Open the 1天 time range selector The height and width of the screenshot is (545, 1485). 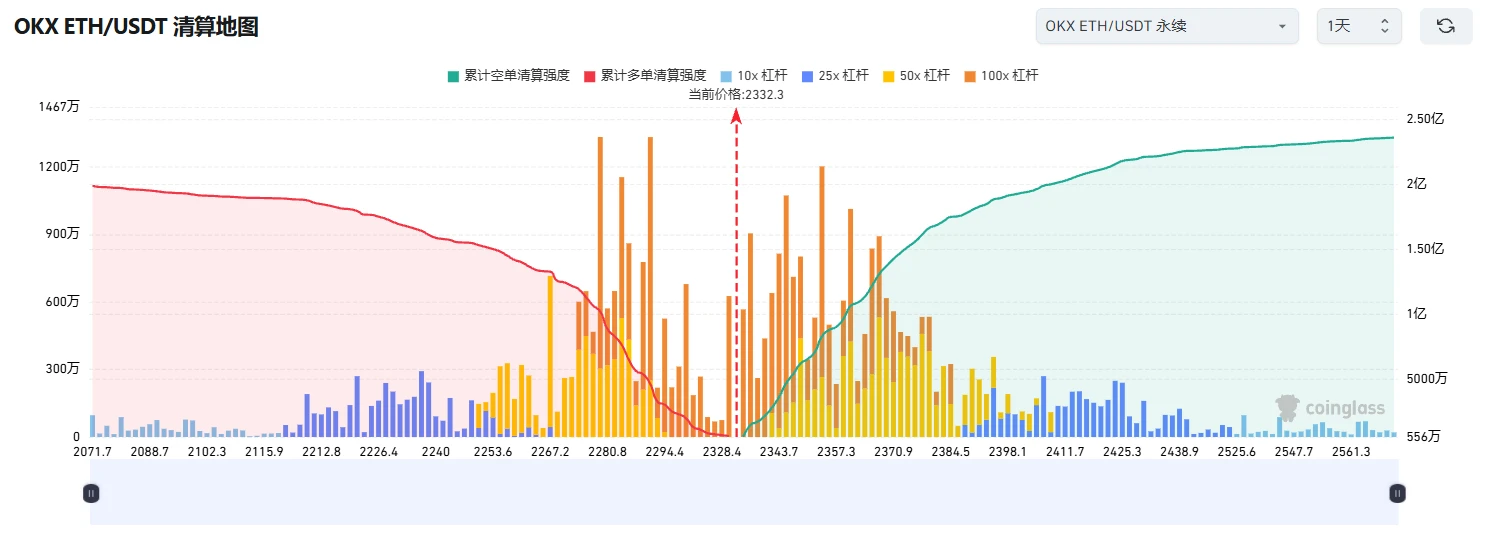pos(1359,26)
